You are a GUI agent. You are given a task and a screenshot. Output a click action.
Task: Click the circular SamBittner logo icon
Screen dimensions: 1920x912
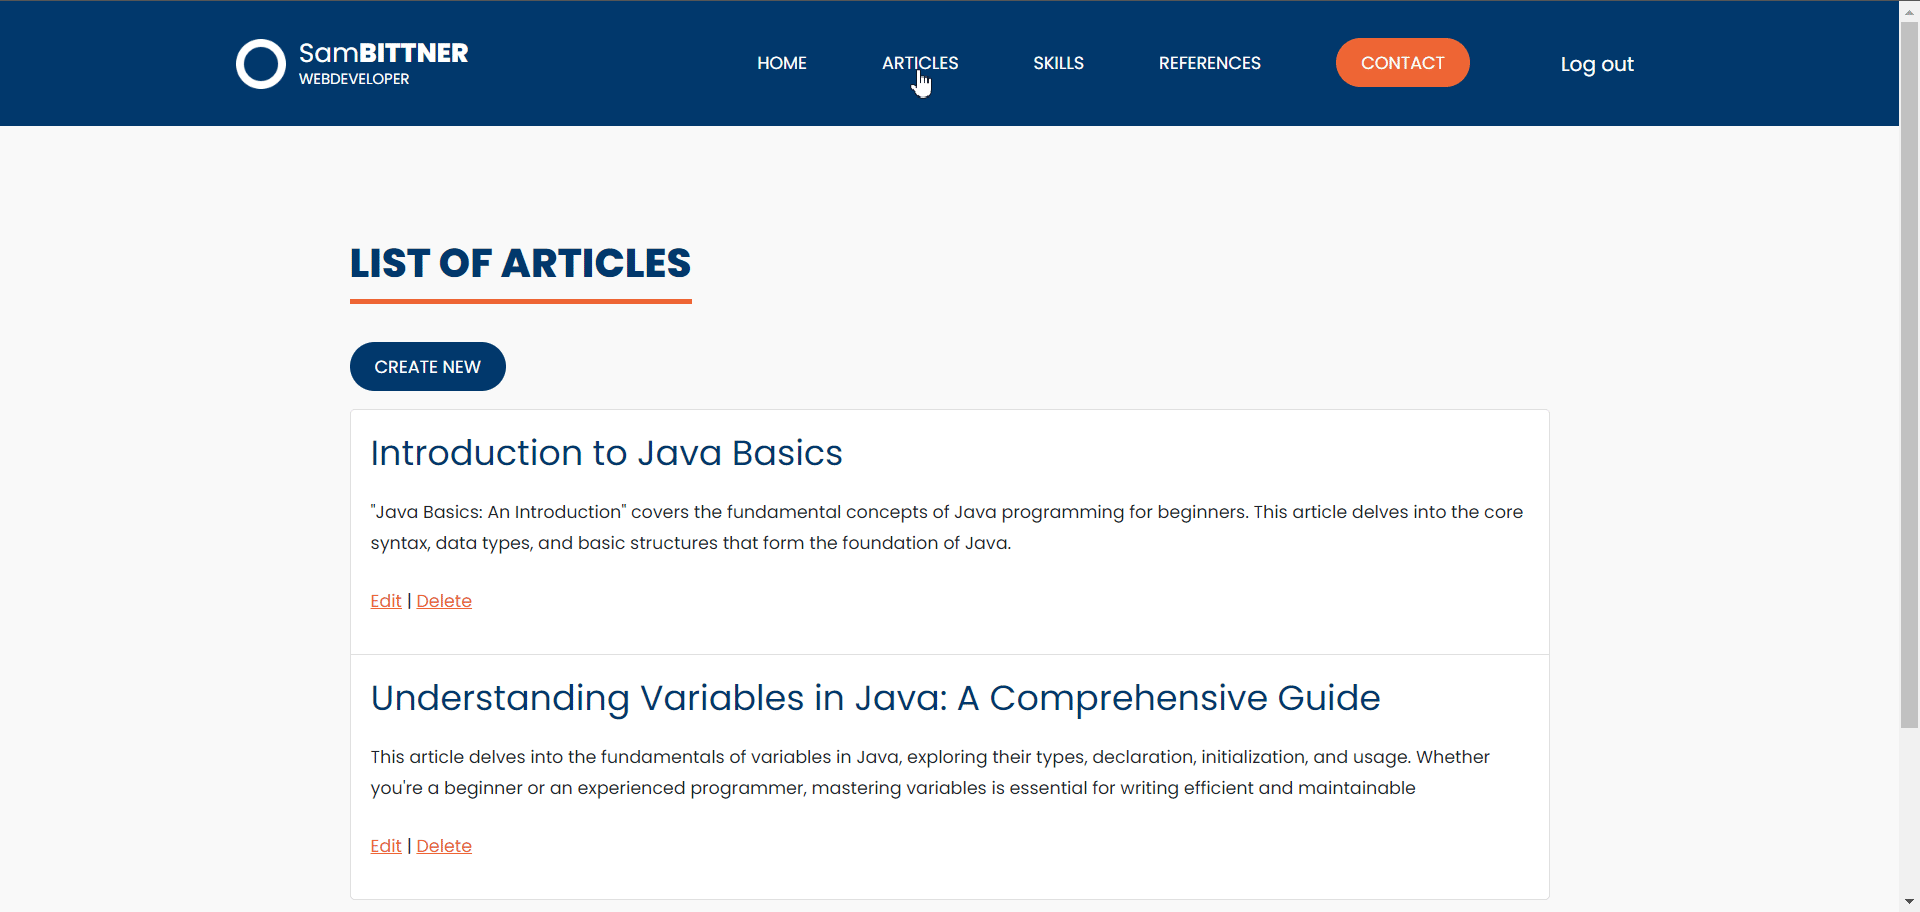261,64
